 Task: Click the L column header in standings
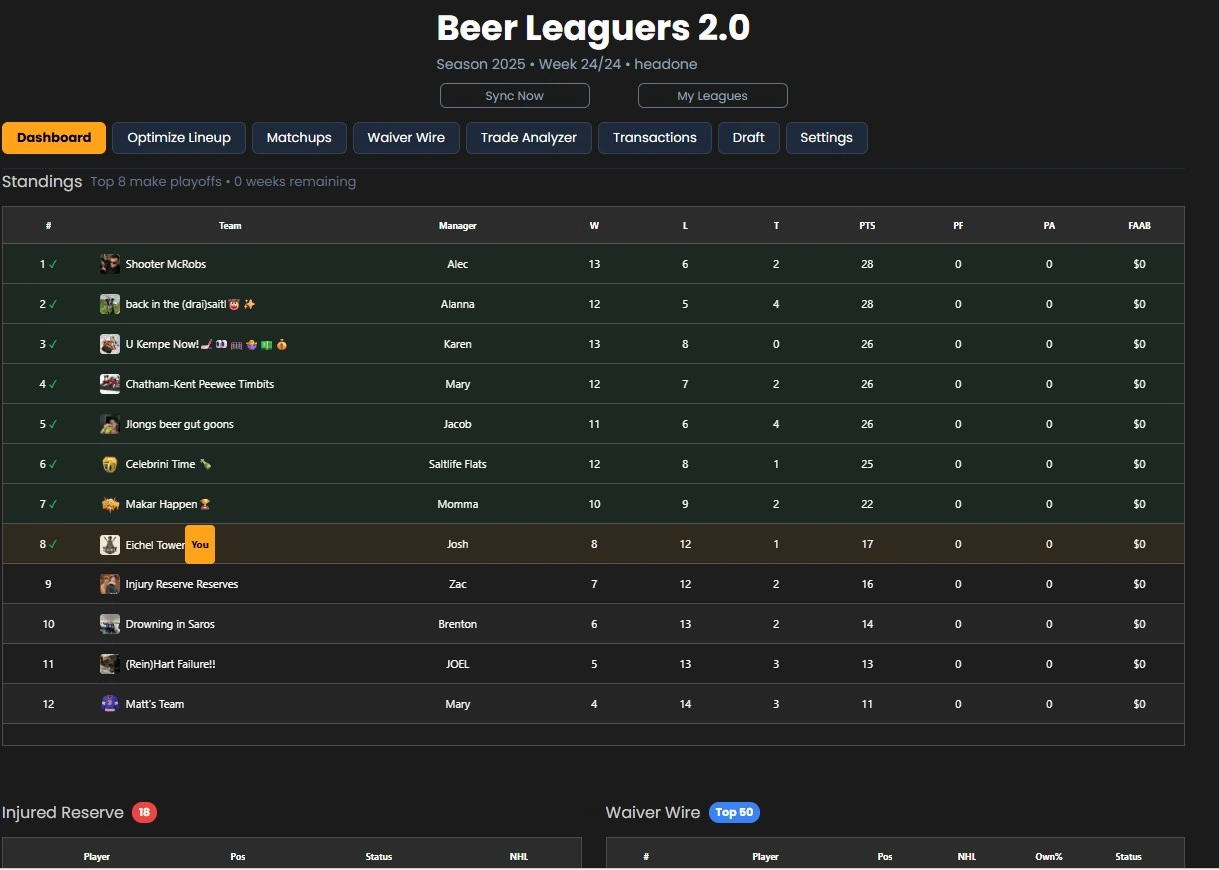tap(685, 226)
